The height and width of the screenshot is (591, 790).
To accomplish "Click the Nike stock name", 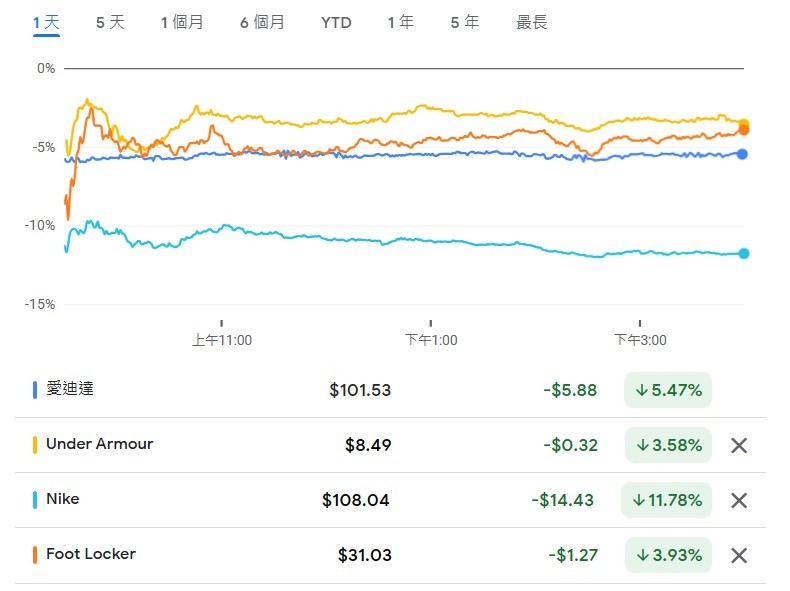I will coord(62,499).
